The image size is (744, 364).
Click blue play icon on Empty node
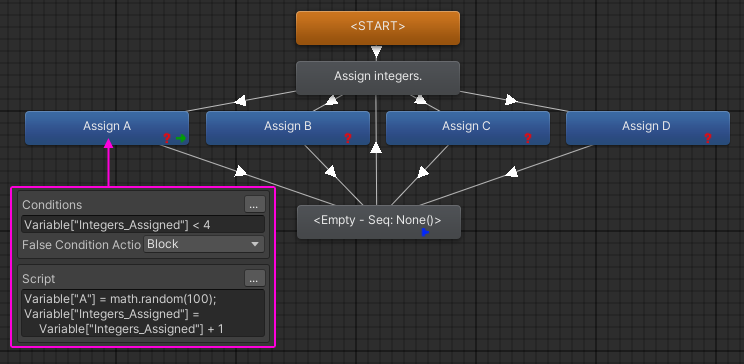click(425, 232)
